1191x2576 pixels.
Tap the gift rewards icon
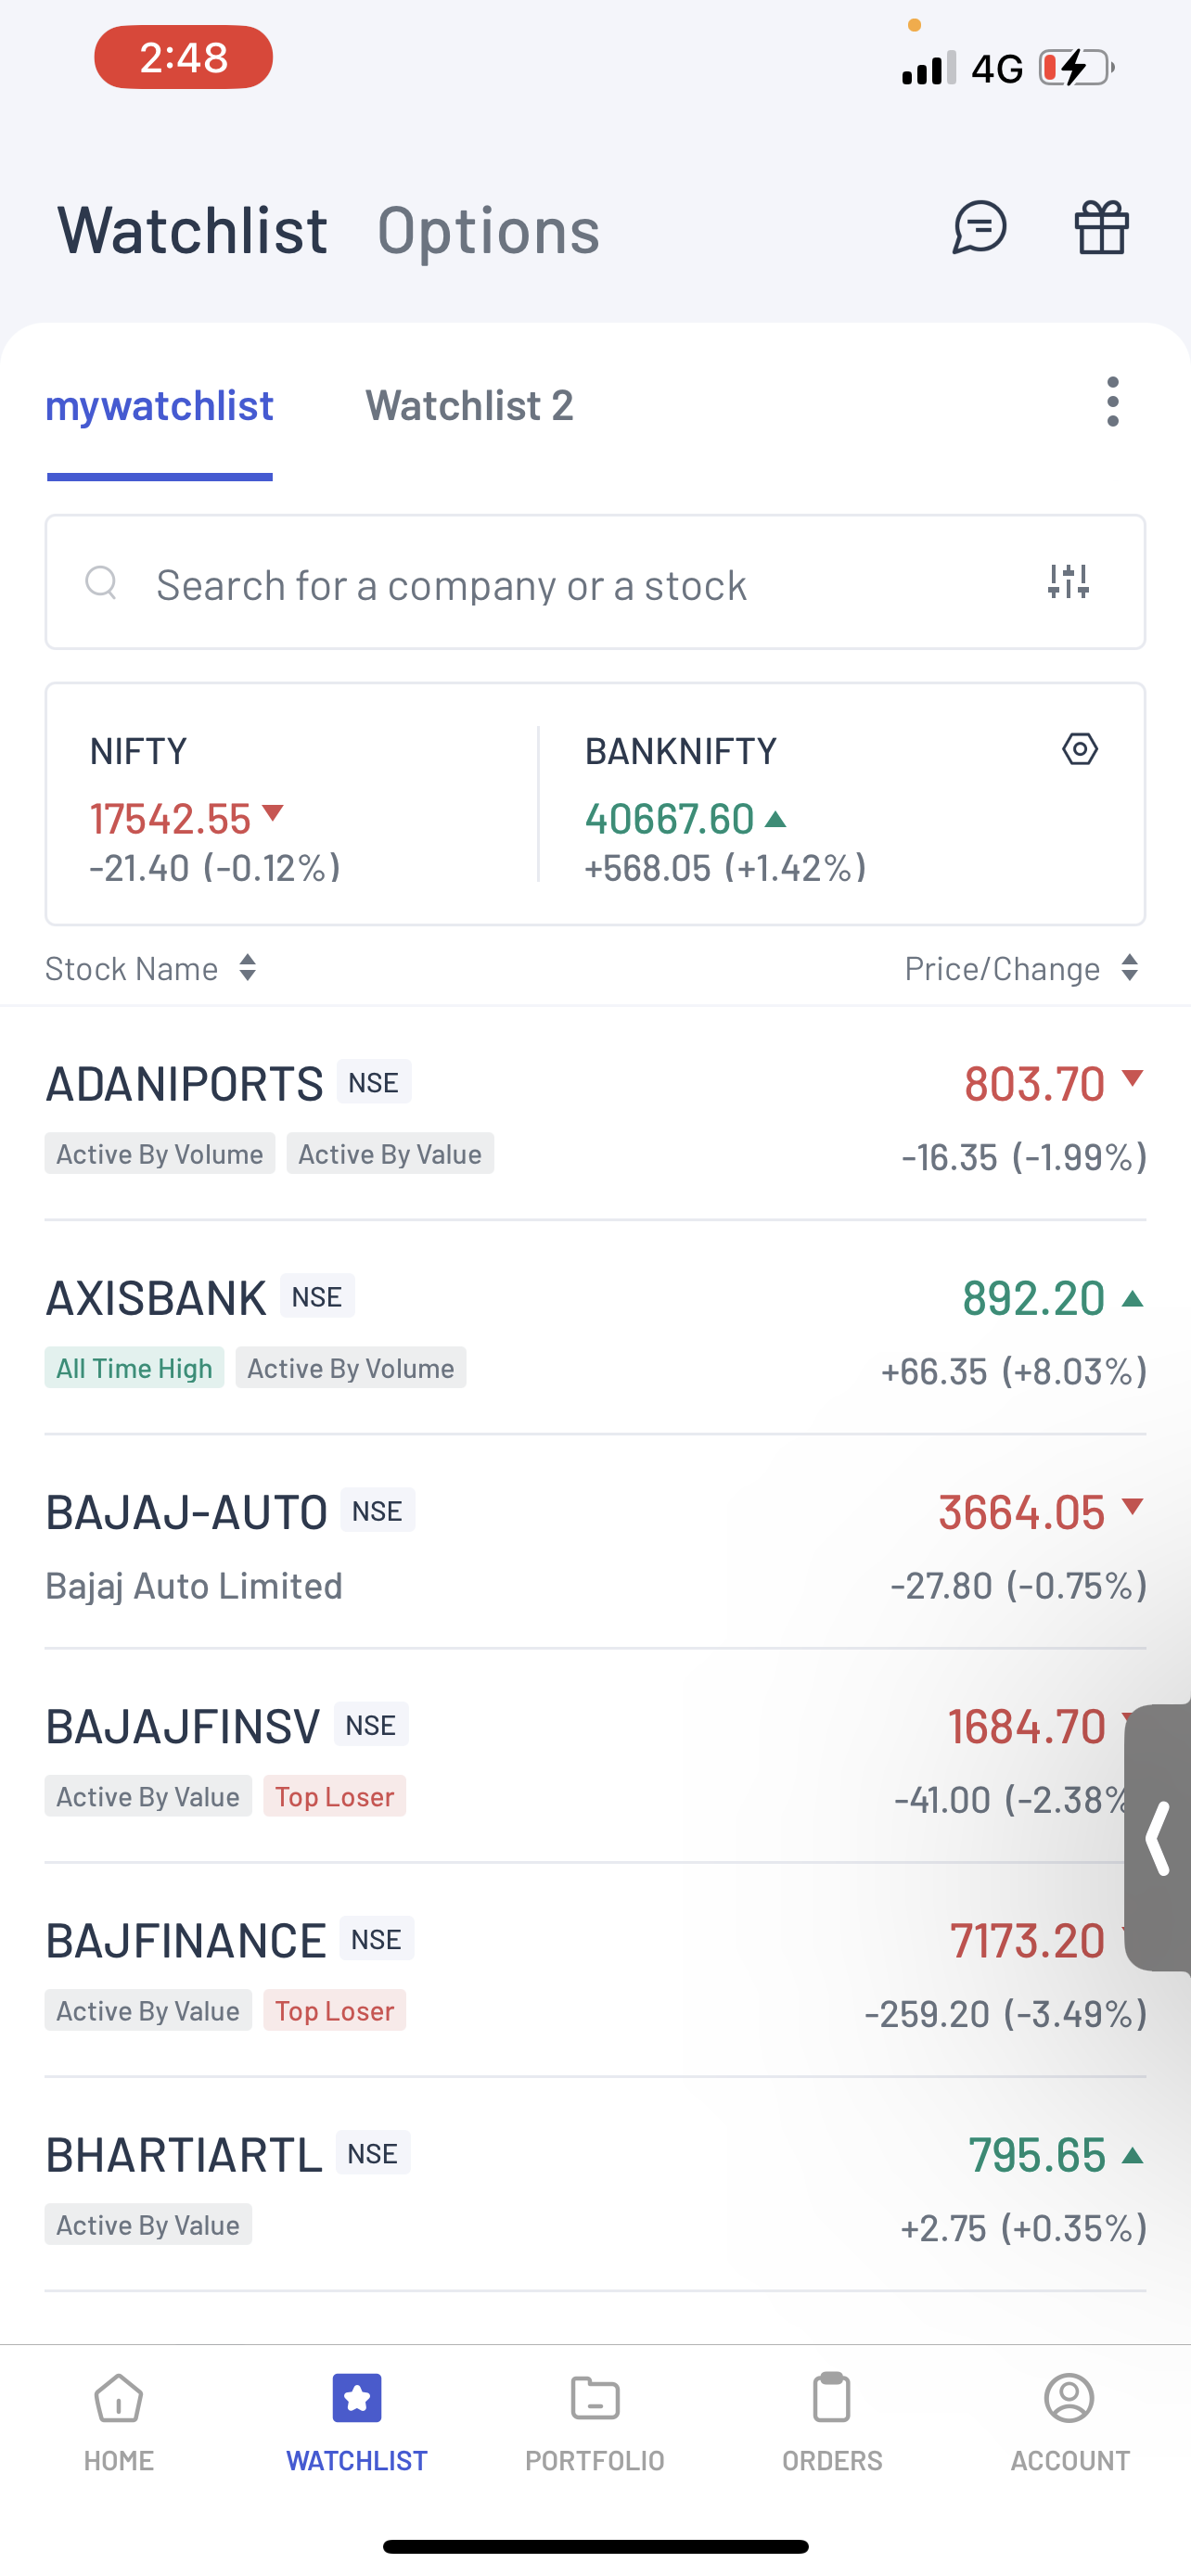tap(1101, 228)
